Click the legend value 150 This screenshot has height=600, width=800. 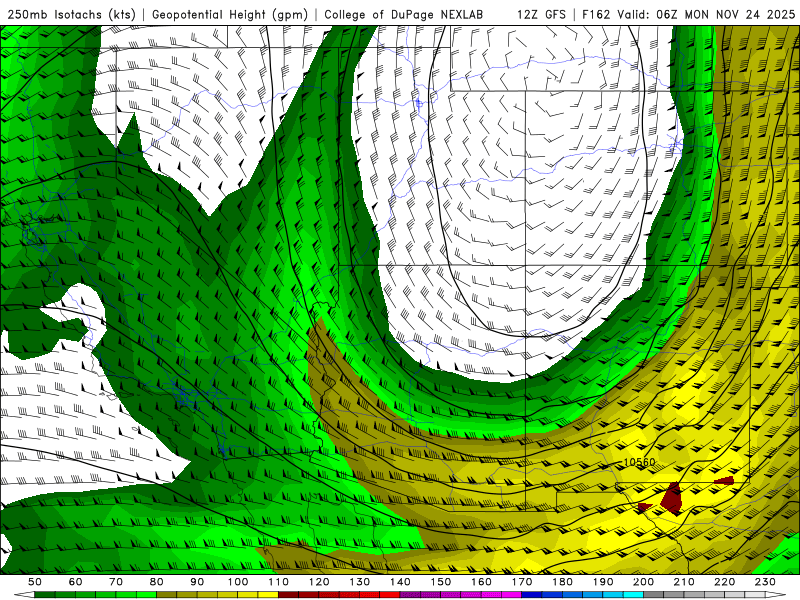[441, 582]
